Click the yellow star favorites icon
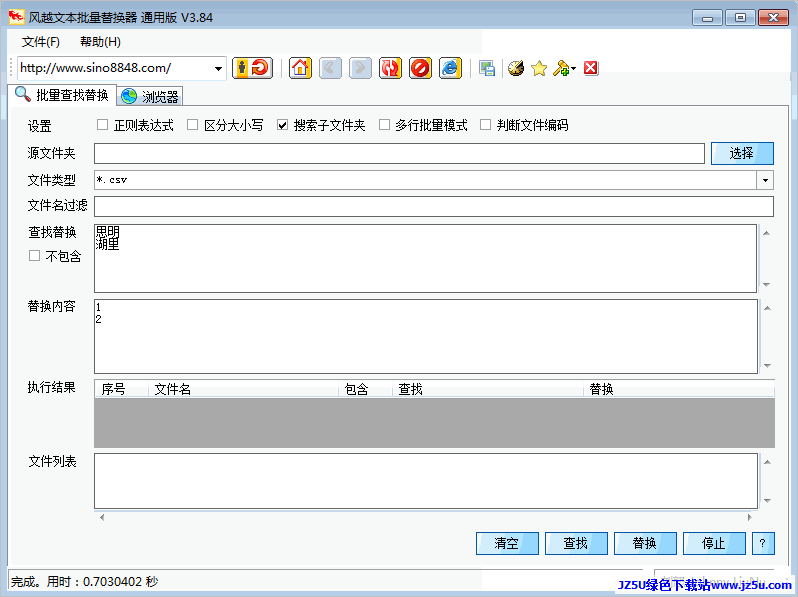798x597 pixels. (539, 68)
